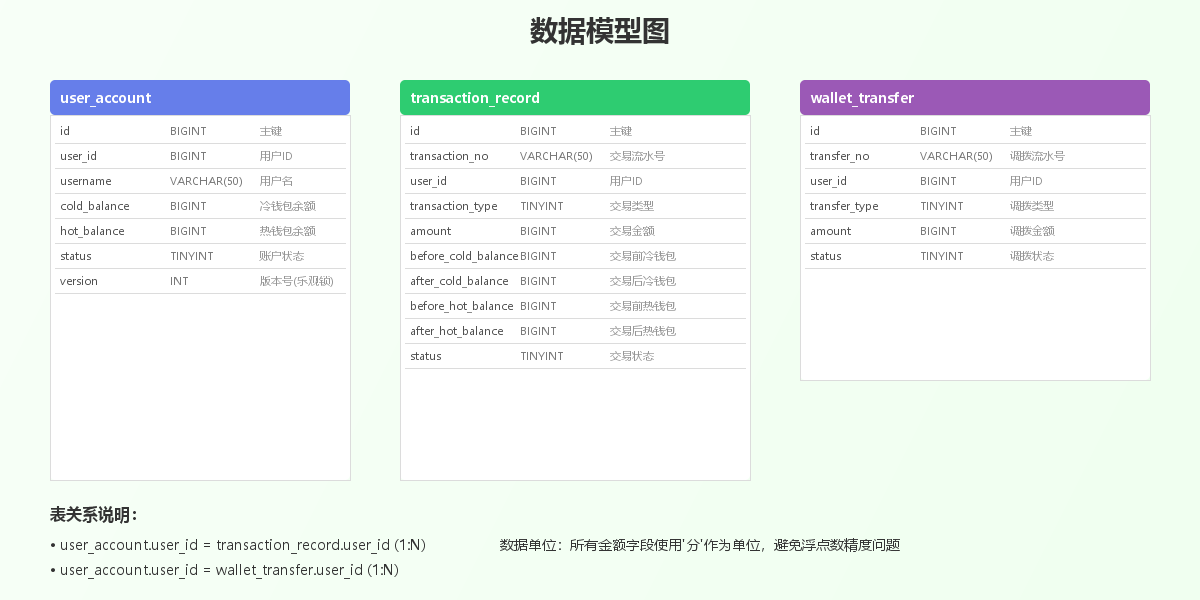The image size is (1200, 600).
Task: Click the 表关系说明 heading
Action: tap(93, 515)
